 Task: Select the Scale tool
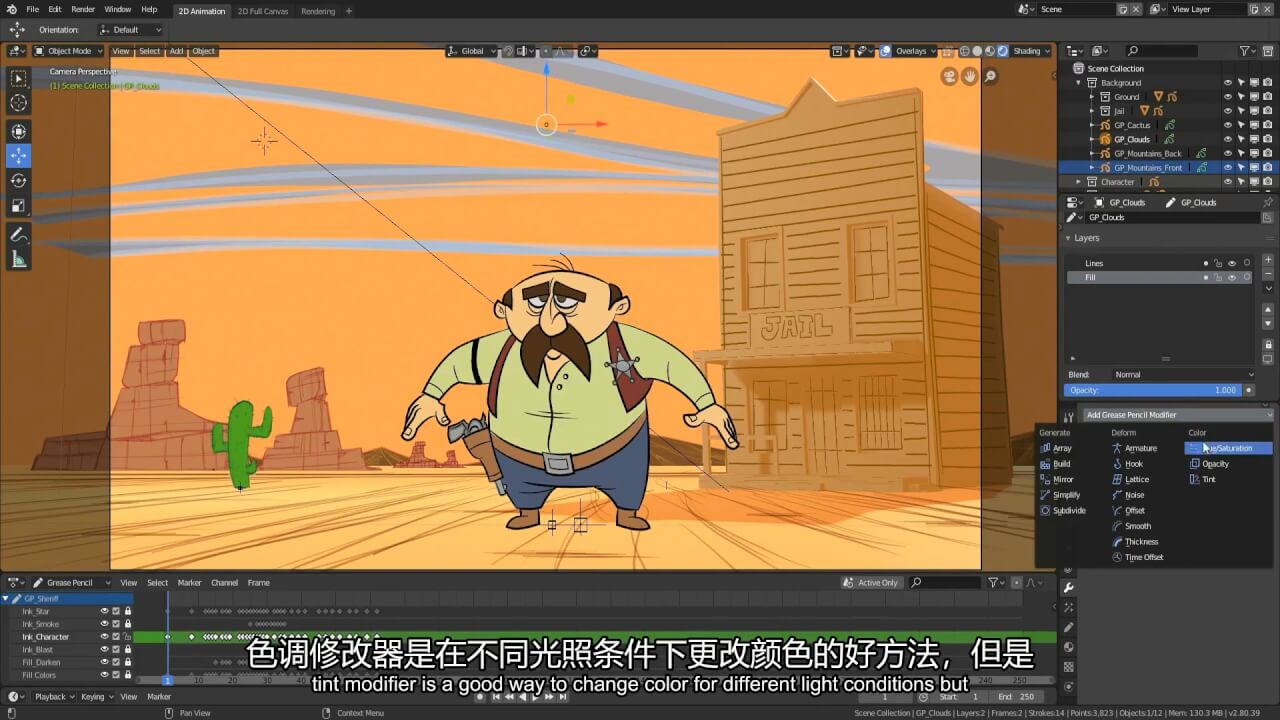click(19, 206)
